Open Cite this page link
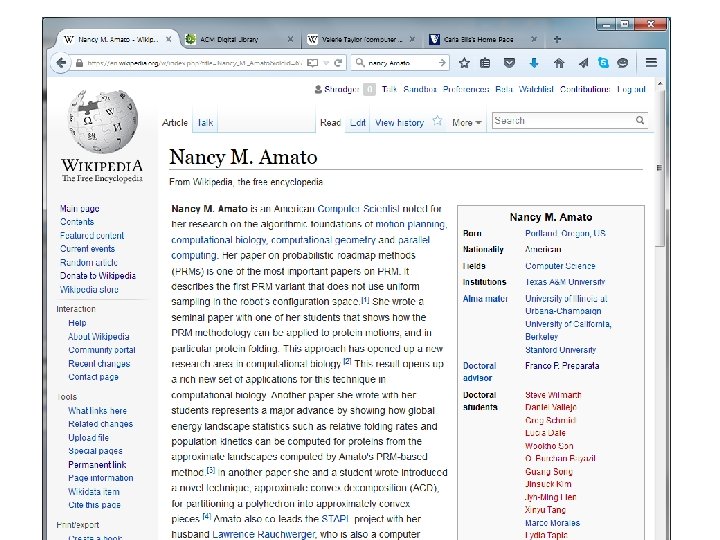The height and width of the screenshot is (540, 720). pyautogui.click(x=94, y=505)
